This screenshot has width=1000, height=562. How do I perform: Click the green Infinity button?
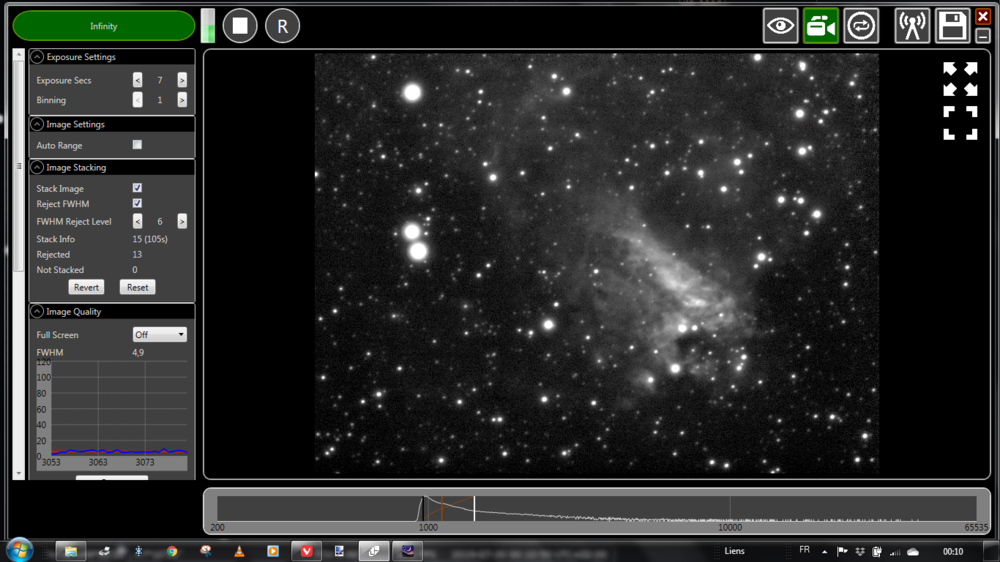(x=103, y=26)
